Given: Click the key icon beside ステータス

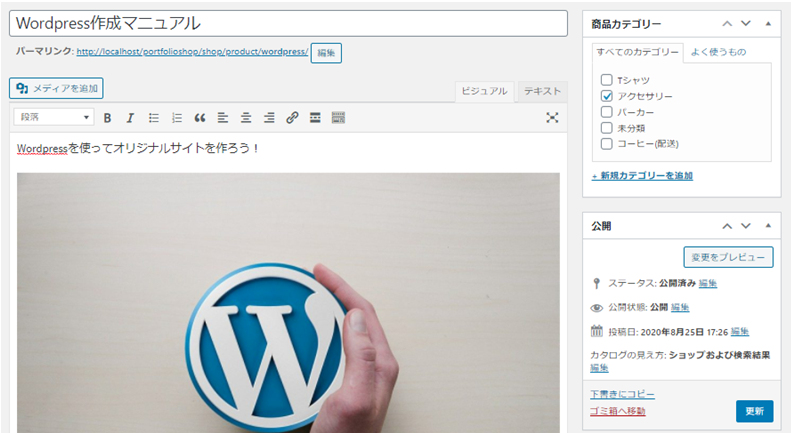Looking at the screenshot, I should click(597, 283).
